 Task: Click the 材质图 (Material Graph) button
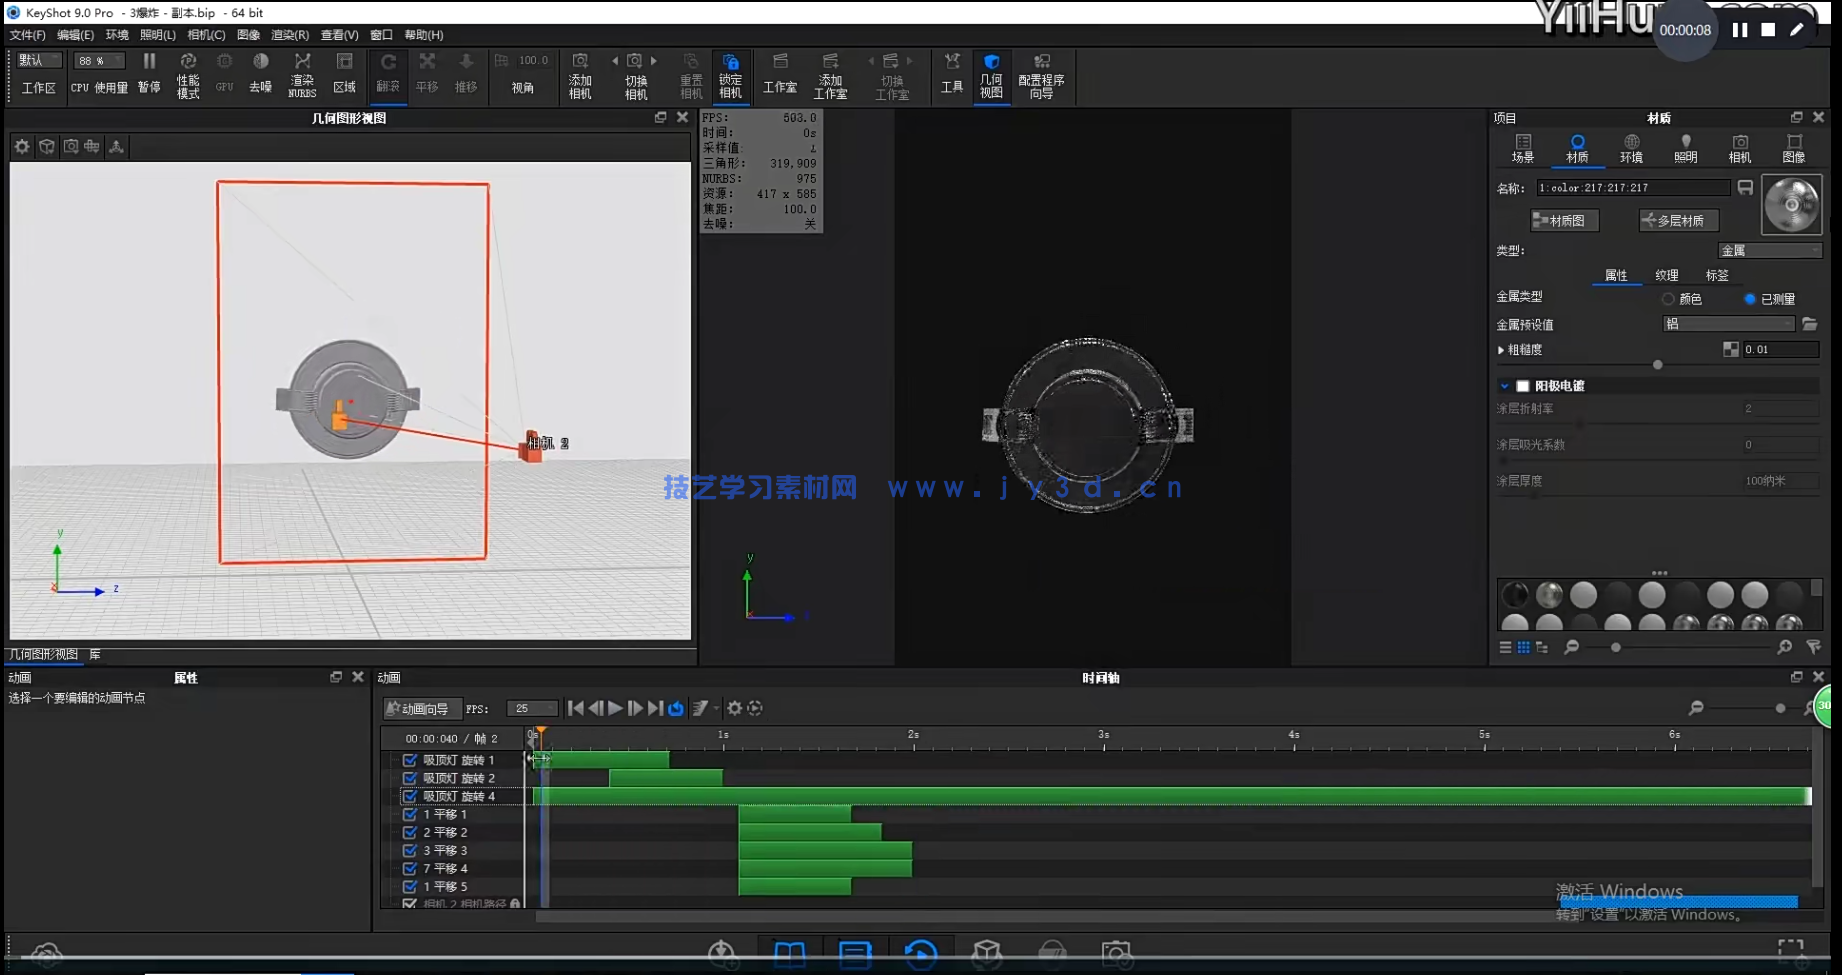[x=1564, y=221]
